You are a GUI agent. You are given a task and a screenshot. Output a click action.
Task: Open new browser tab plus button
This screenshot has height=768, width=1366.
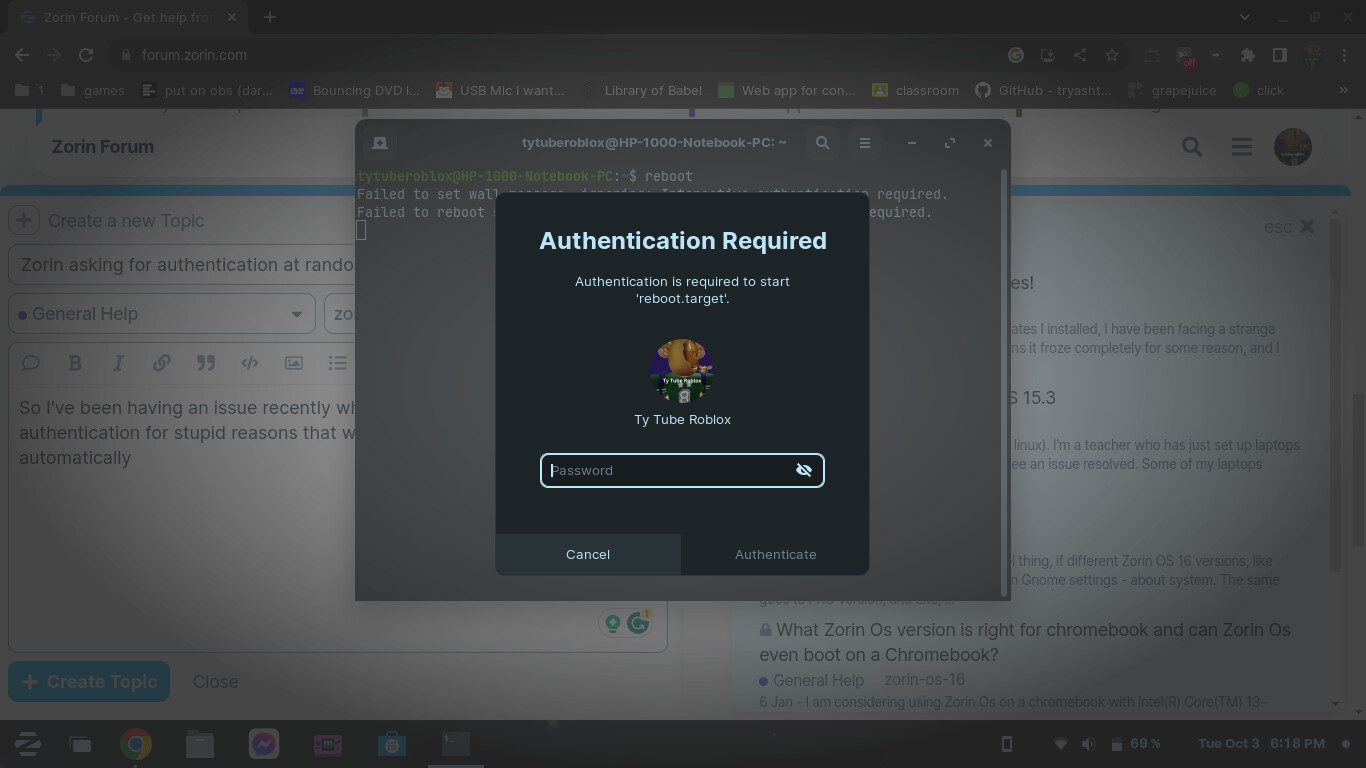[x=270, y=17]
